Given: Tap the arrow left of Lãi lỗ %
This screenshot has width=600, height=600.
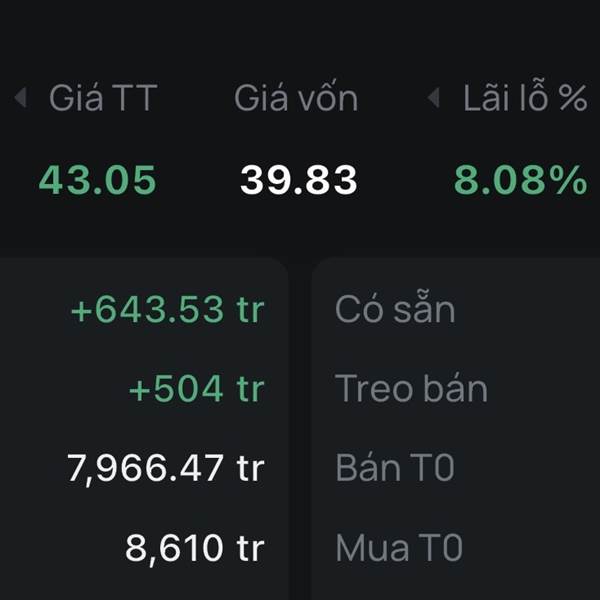Looking at the screenshot, I should tap(433, 98).
